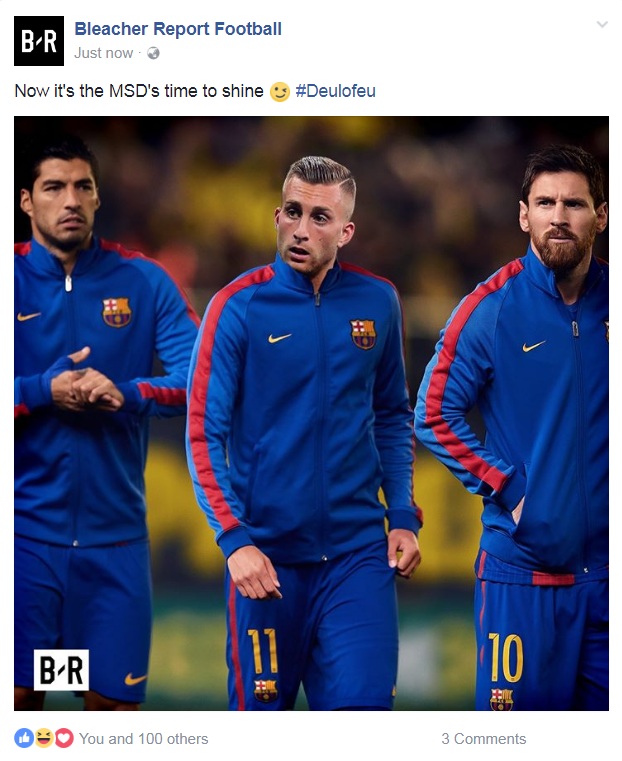Click the Barcelona crest on the center jacket
622x761 pixels.
363,334
